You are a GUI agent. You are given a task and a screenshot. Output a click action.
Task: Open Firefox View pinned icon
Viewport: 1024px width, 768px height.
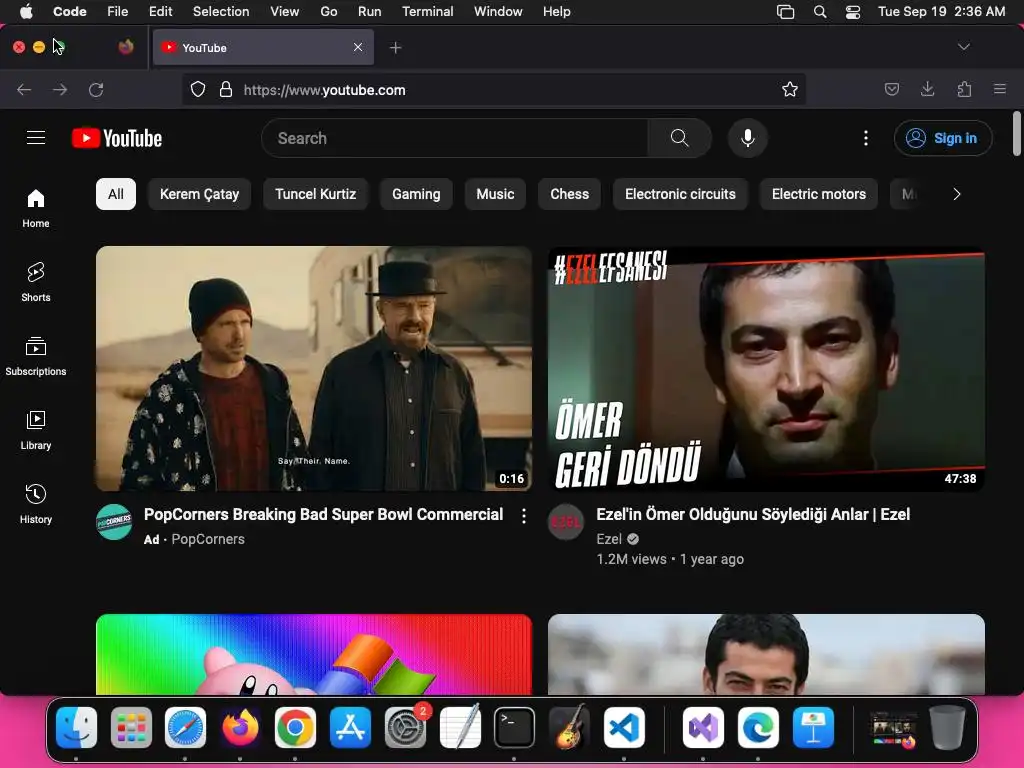pos(126,47)
